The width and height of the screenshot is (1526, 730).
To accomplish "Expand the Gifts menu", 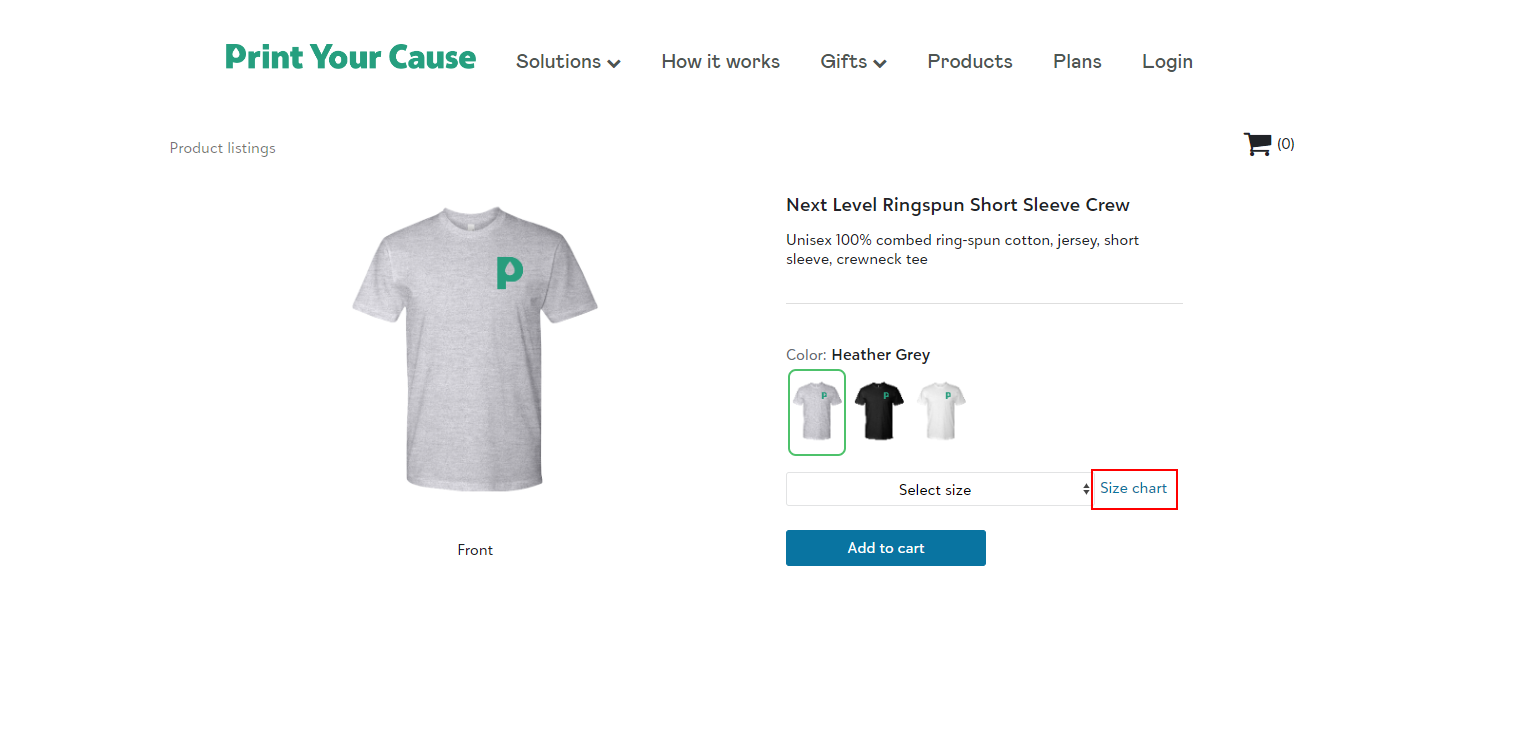I will click(x=853, y=62).
